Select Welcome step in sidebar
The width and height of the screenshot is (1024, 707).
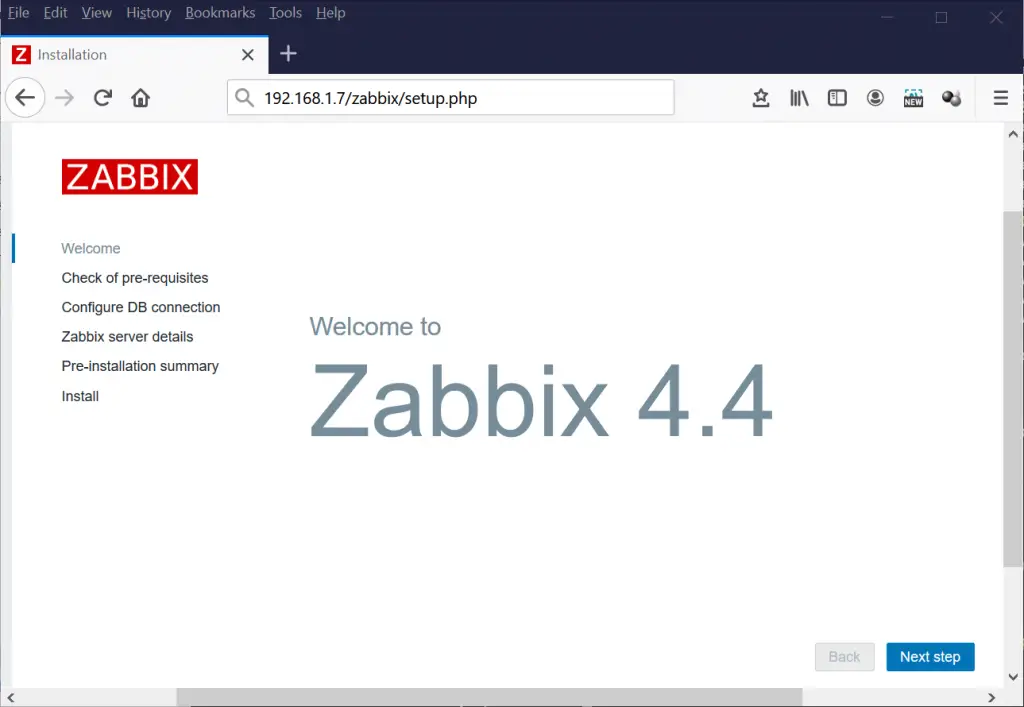coord(91,249)
